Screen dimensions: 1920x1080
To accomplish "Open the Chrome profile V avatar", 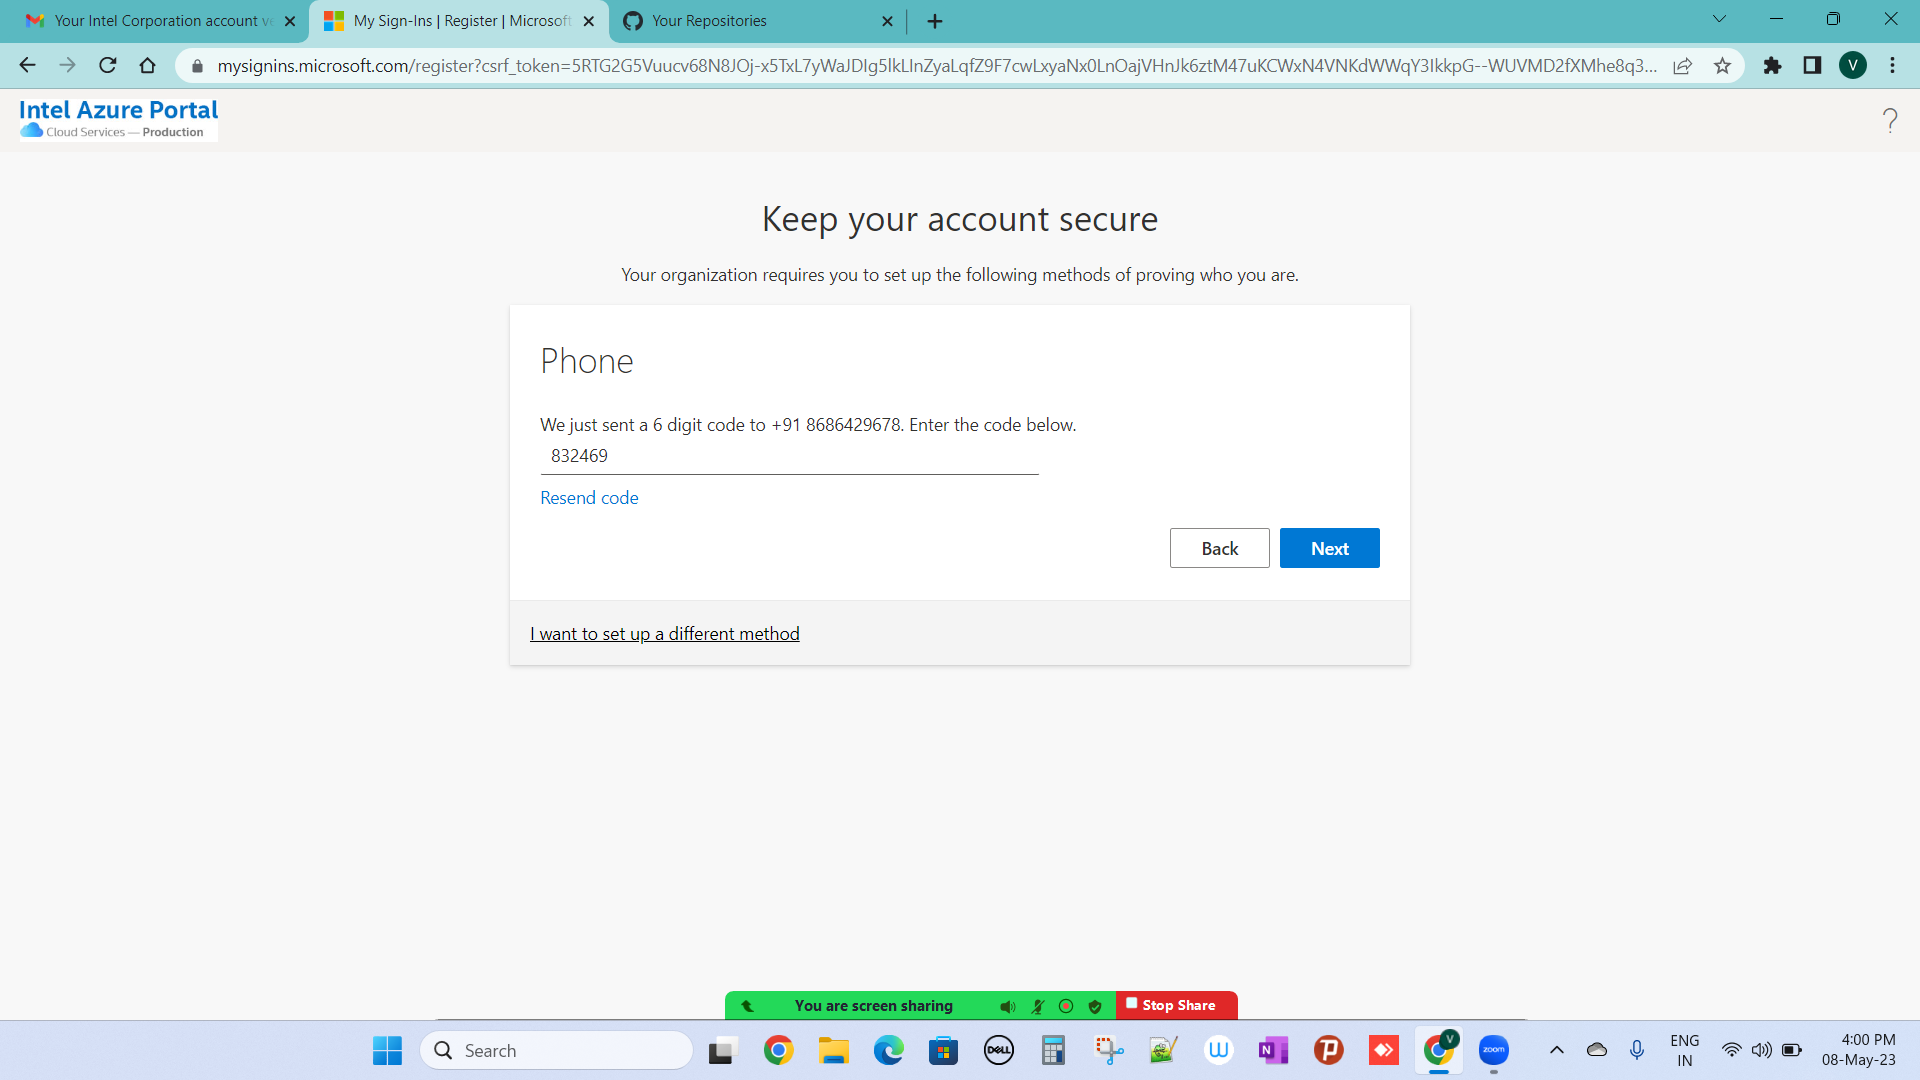I will pyautogui.click(x=1852, y=66).
